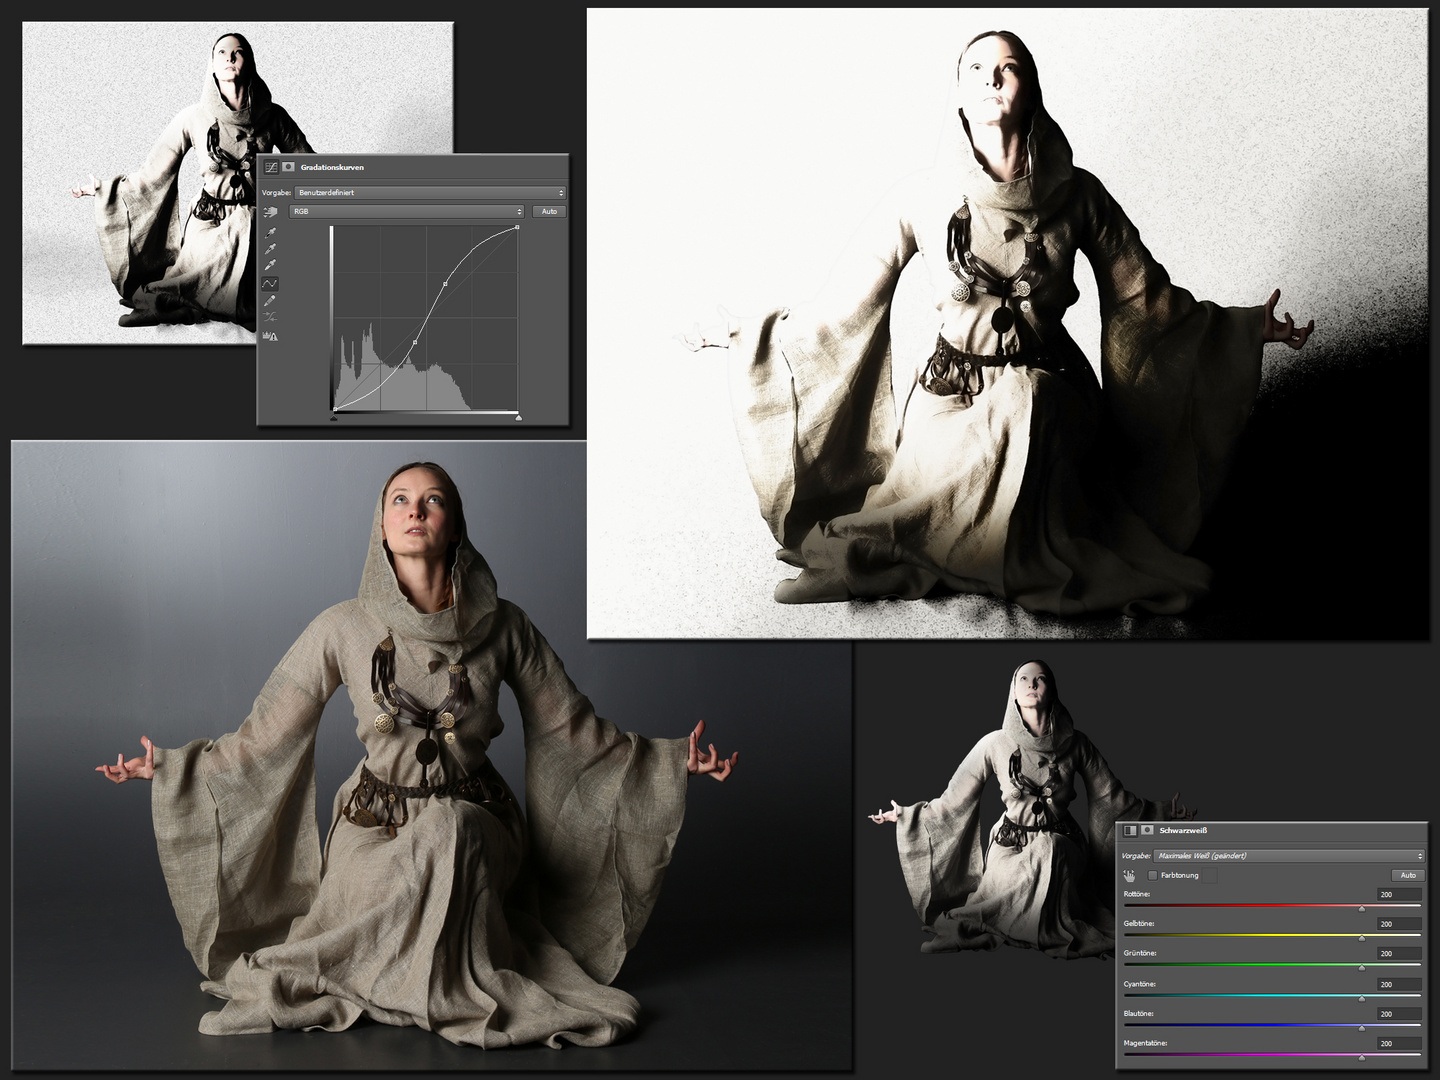This screenshot has width=1440, height=1080.
Task: Click the Schwarzweiß panel title
Action: (x=1183, y=830)
